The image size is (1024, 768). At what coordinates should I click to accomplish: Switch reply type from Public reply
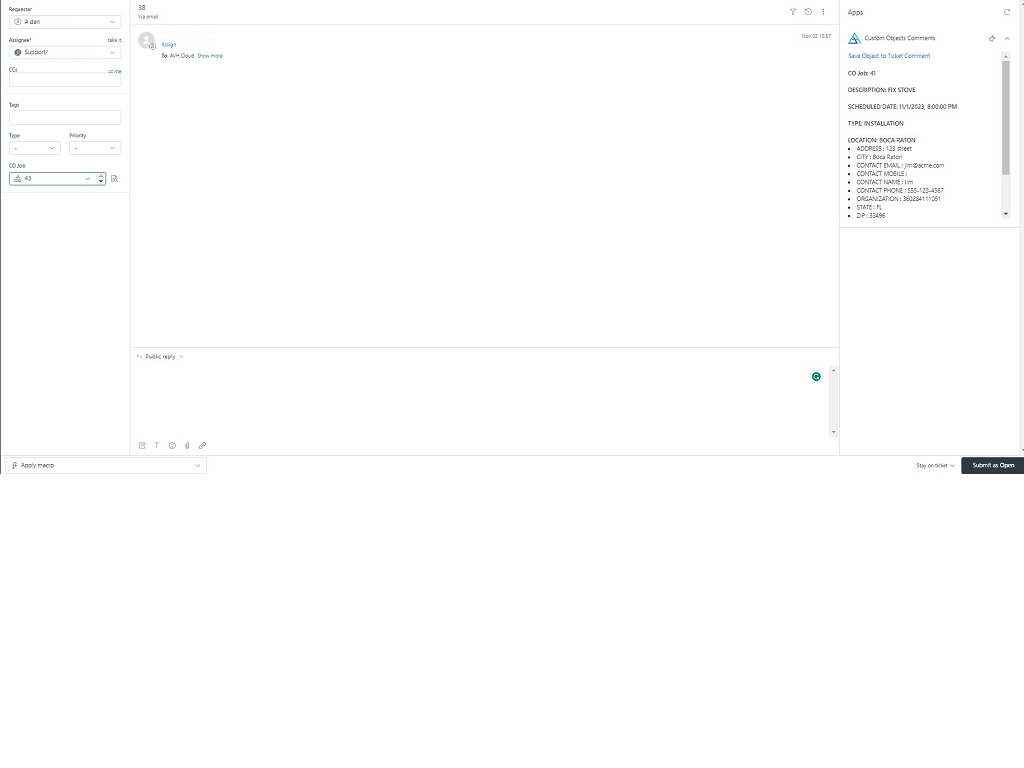[x=164, y=357]
